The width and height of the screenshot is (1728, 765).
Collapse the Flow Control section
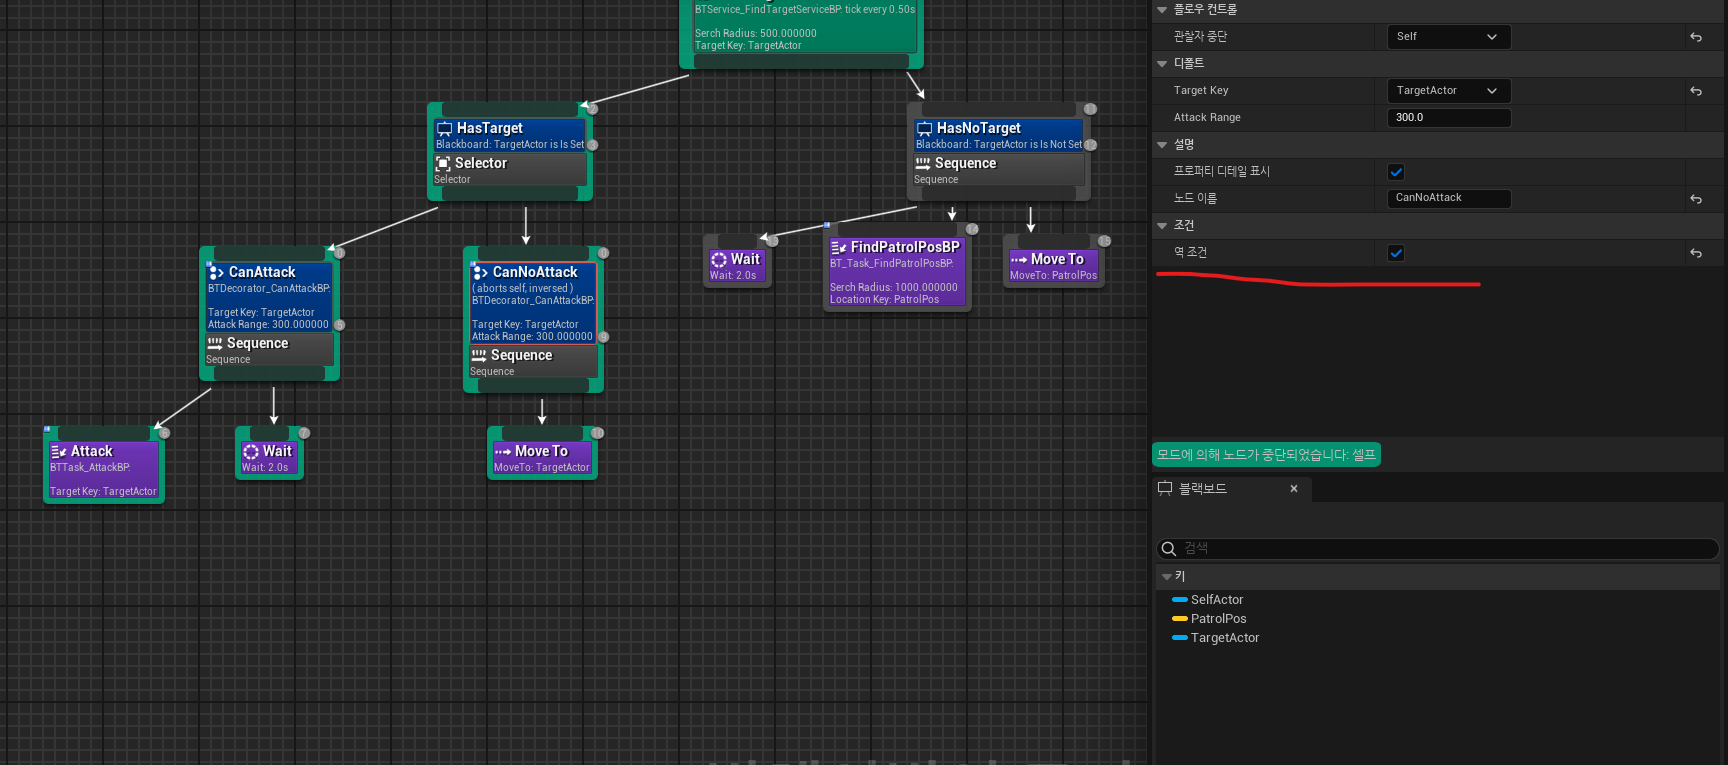(x=1162, y=10)
